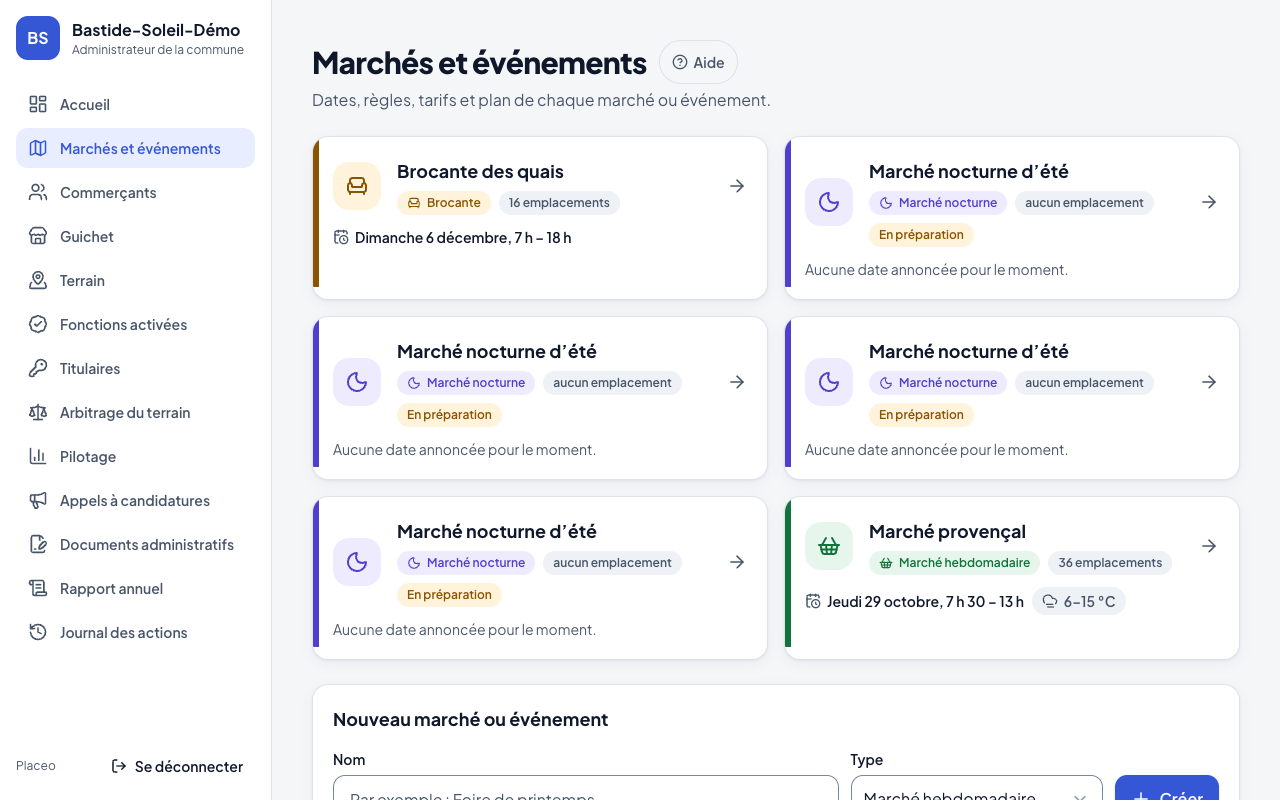Click Jeudi 29 octobre, 7 h 30 – 13 h
This screenshot has width=1280, height=800.
point(925,602)
